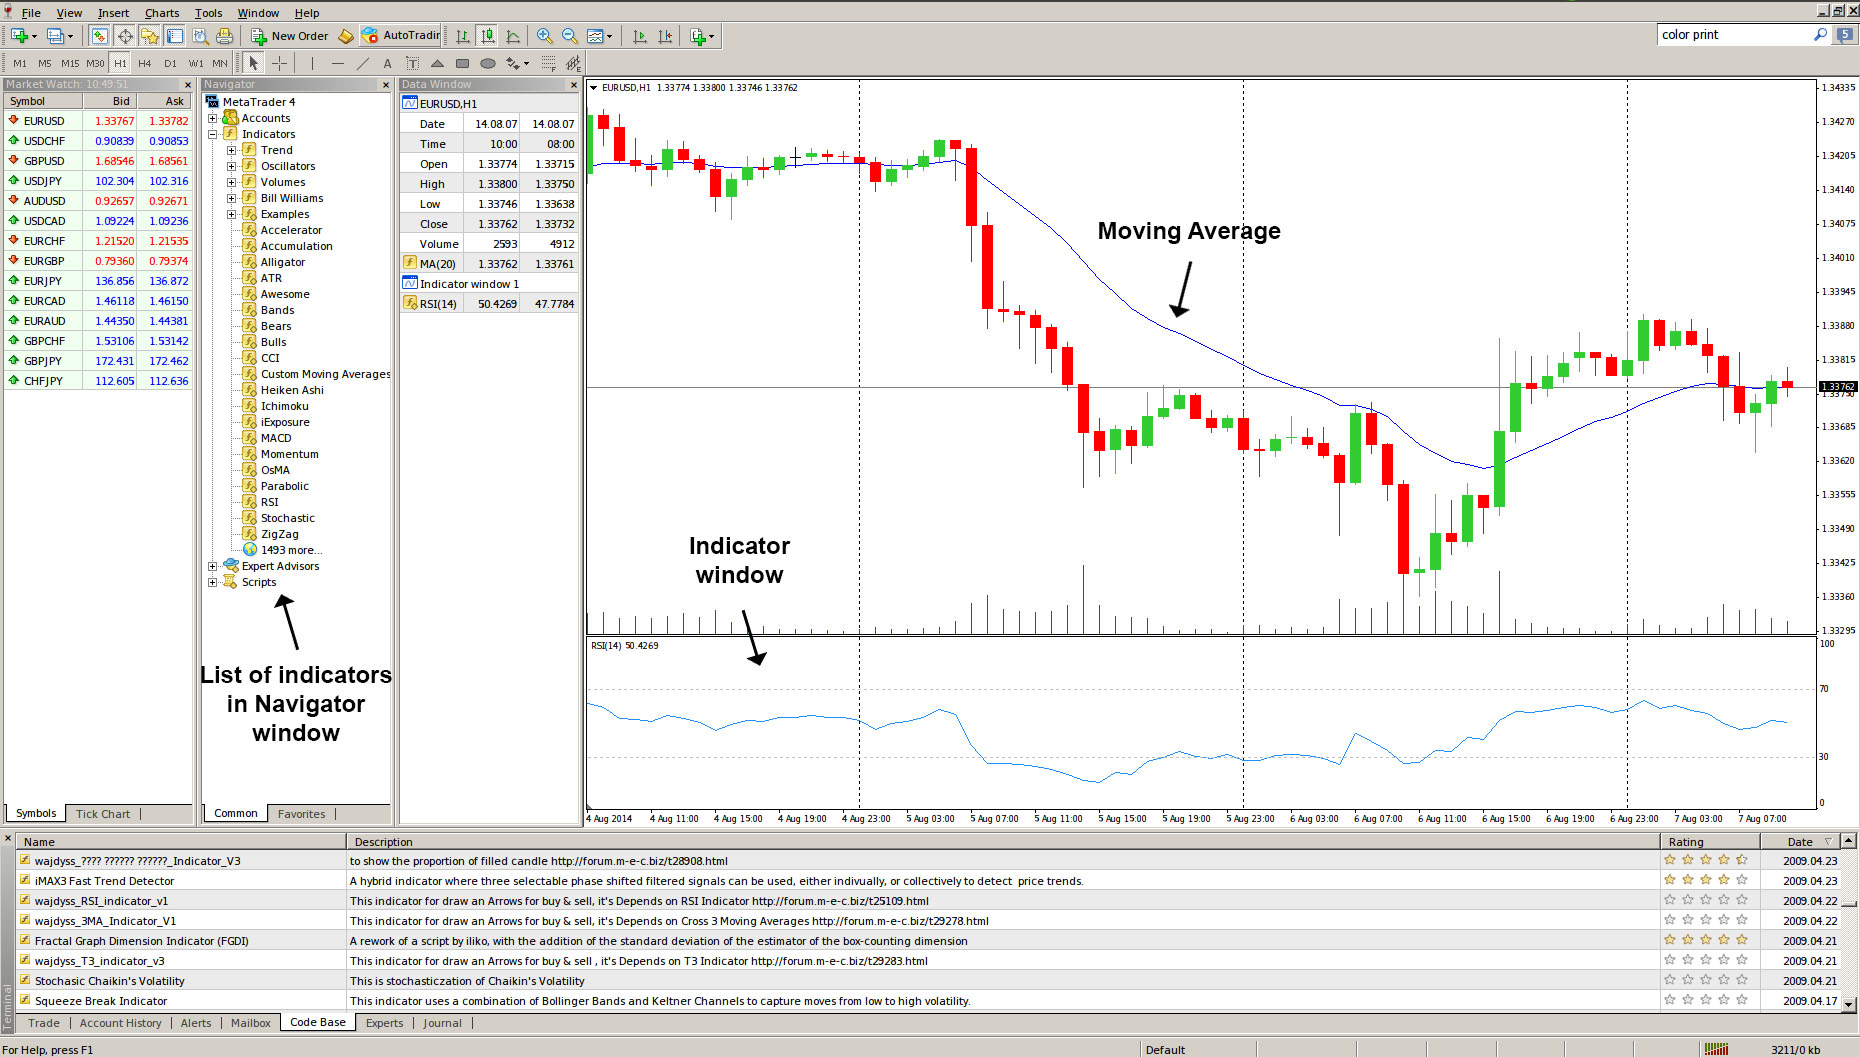The height and width of the screenshot is (1057, 1860).
Task: Click the New Order button
Action: (289, 36)
